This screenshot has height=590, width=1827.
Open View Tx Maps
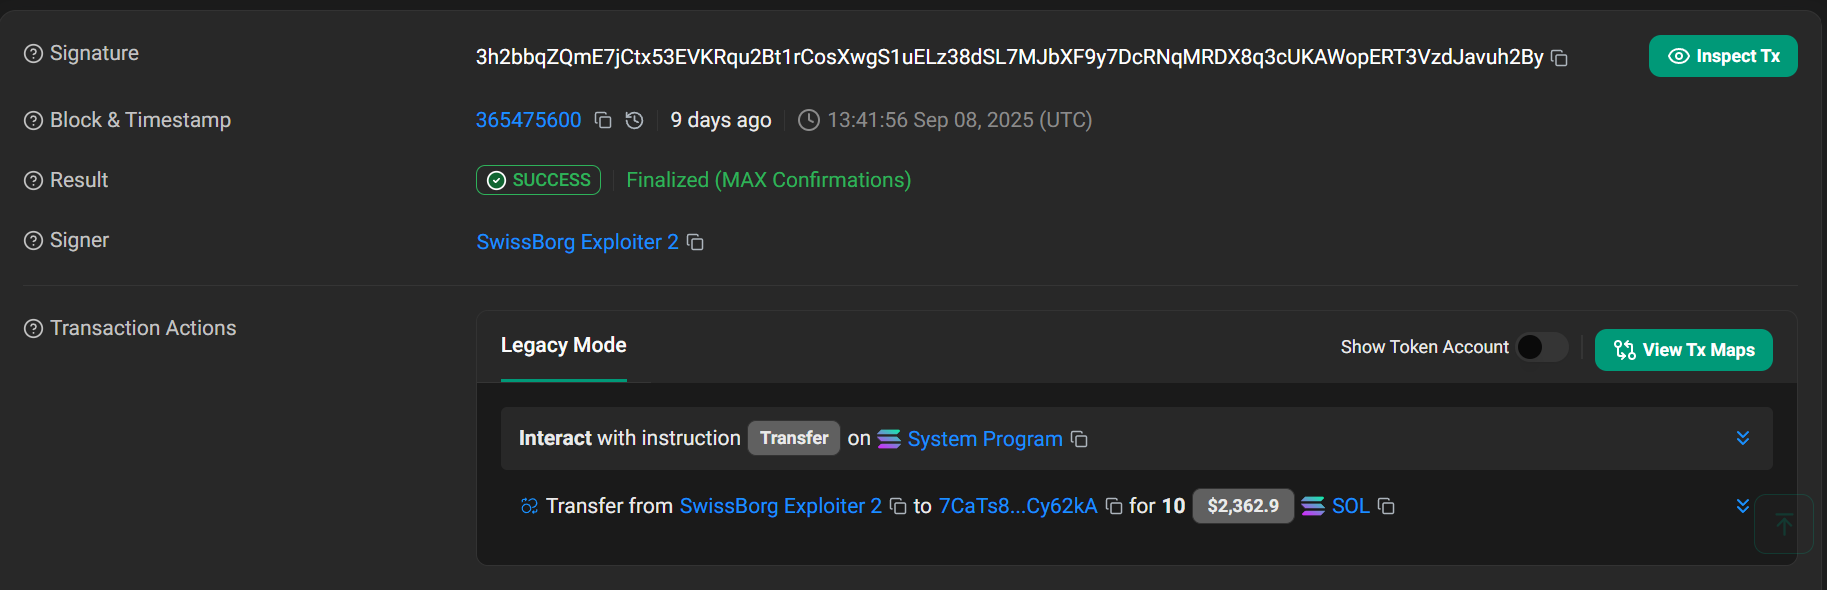pyautogui.click(x=1684, y=350)
